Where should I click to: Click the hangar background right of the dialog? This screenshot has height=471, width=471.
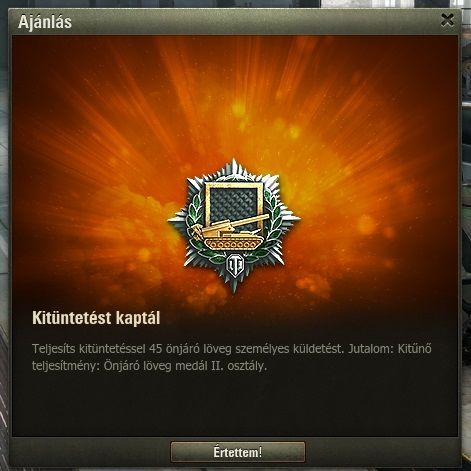[x=467, y=233]
